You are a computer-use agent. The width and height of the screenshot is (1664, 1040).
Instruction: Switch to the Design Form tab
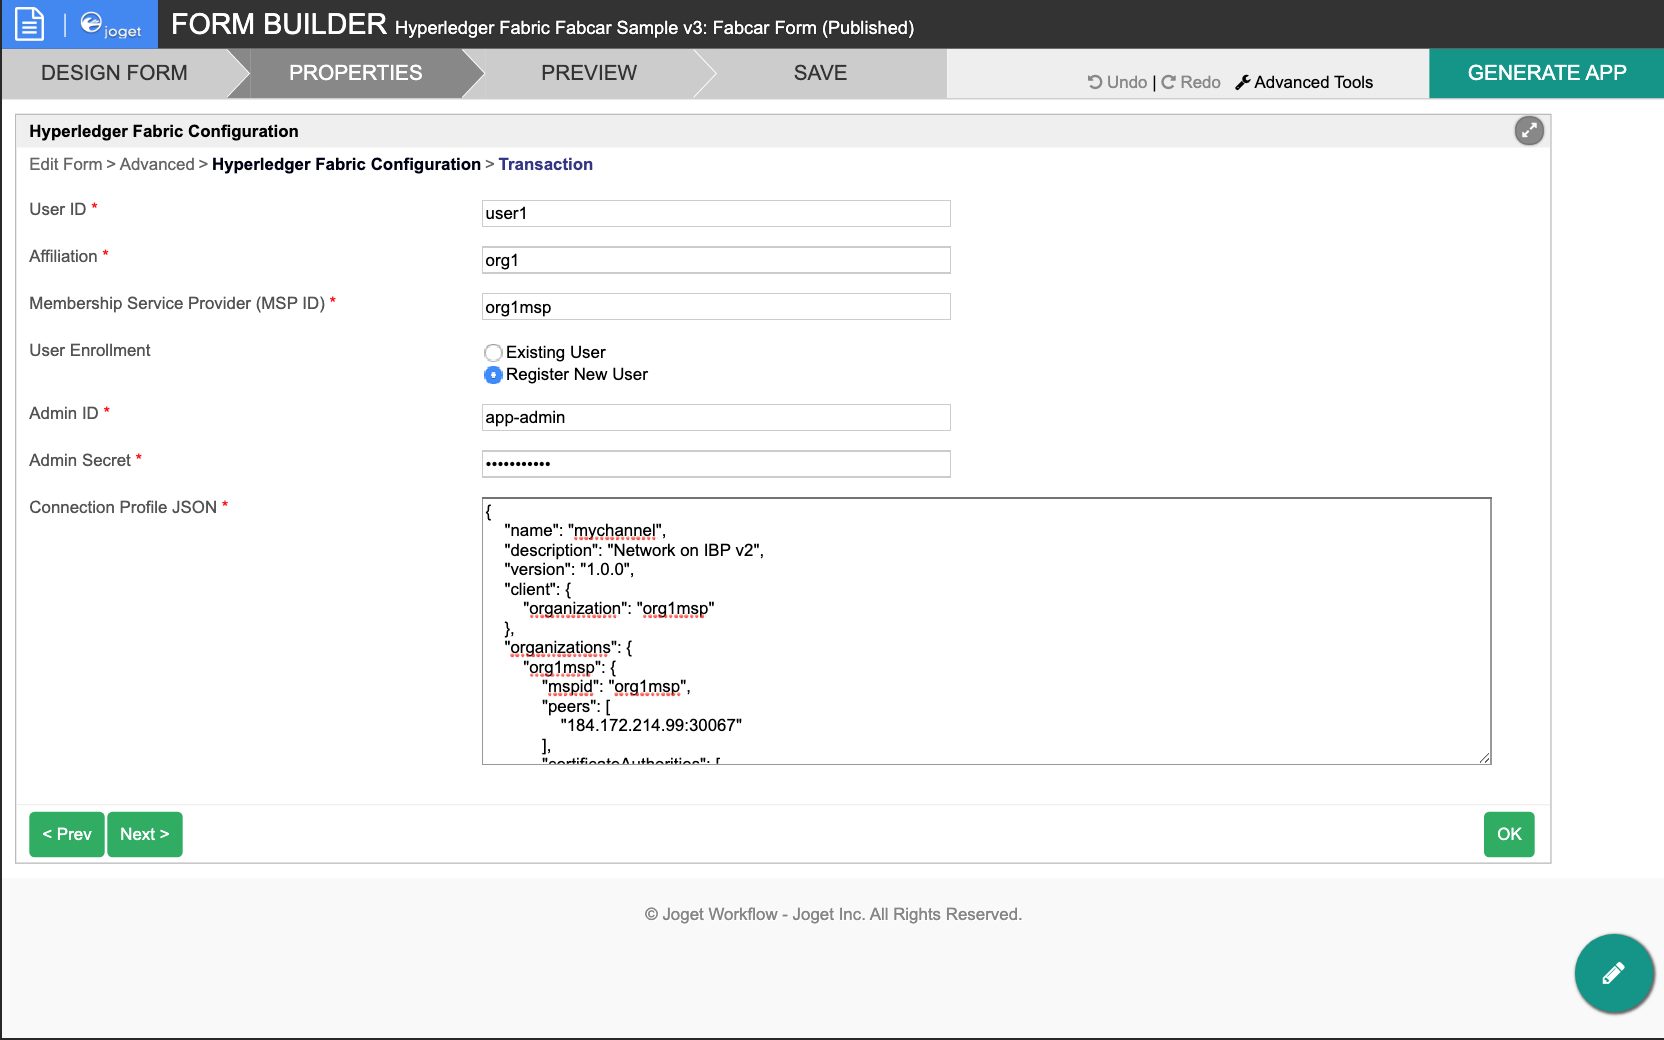(x=114, y=73)
